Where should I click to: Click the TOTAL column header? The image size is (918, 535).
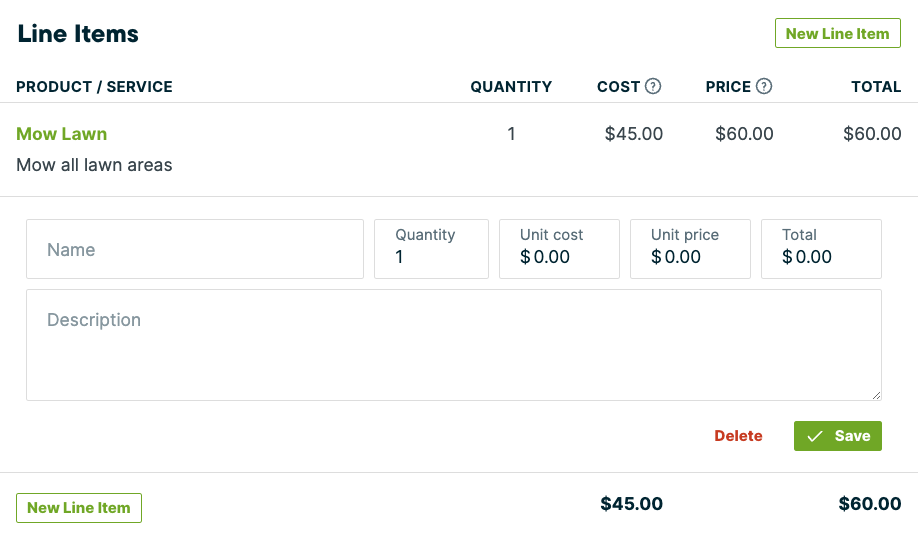(x=876, y=87)
